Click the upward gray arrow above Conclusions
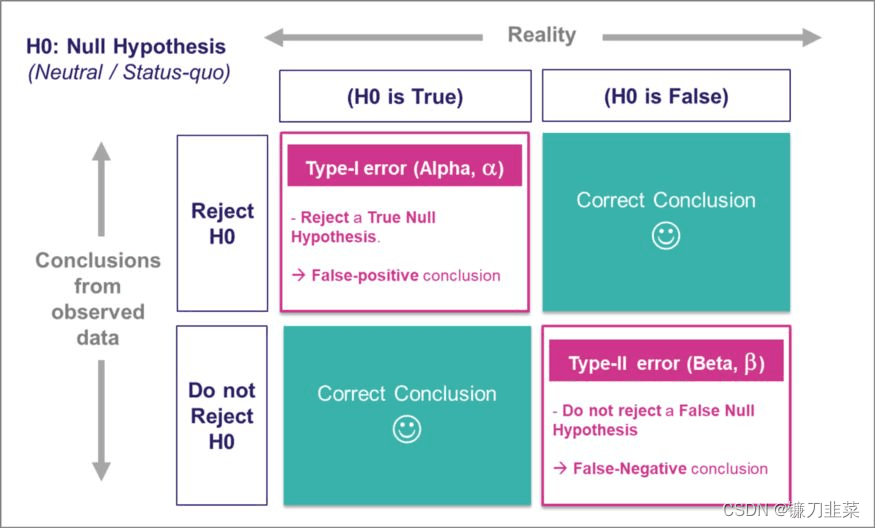875x528 pixels. [x=101, y=189]
